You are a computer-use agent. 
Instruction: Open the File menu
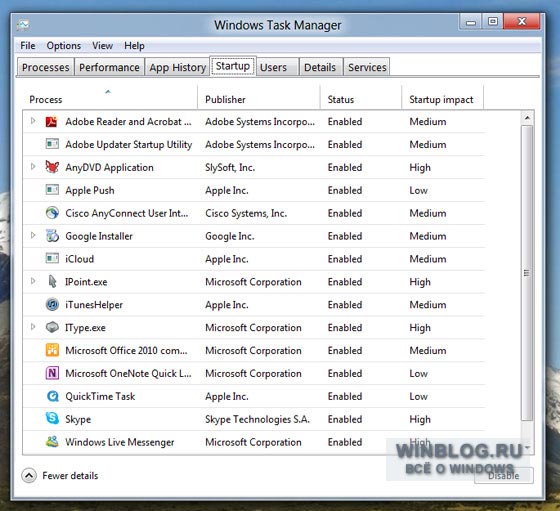28,46
